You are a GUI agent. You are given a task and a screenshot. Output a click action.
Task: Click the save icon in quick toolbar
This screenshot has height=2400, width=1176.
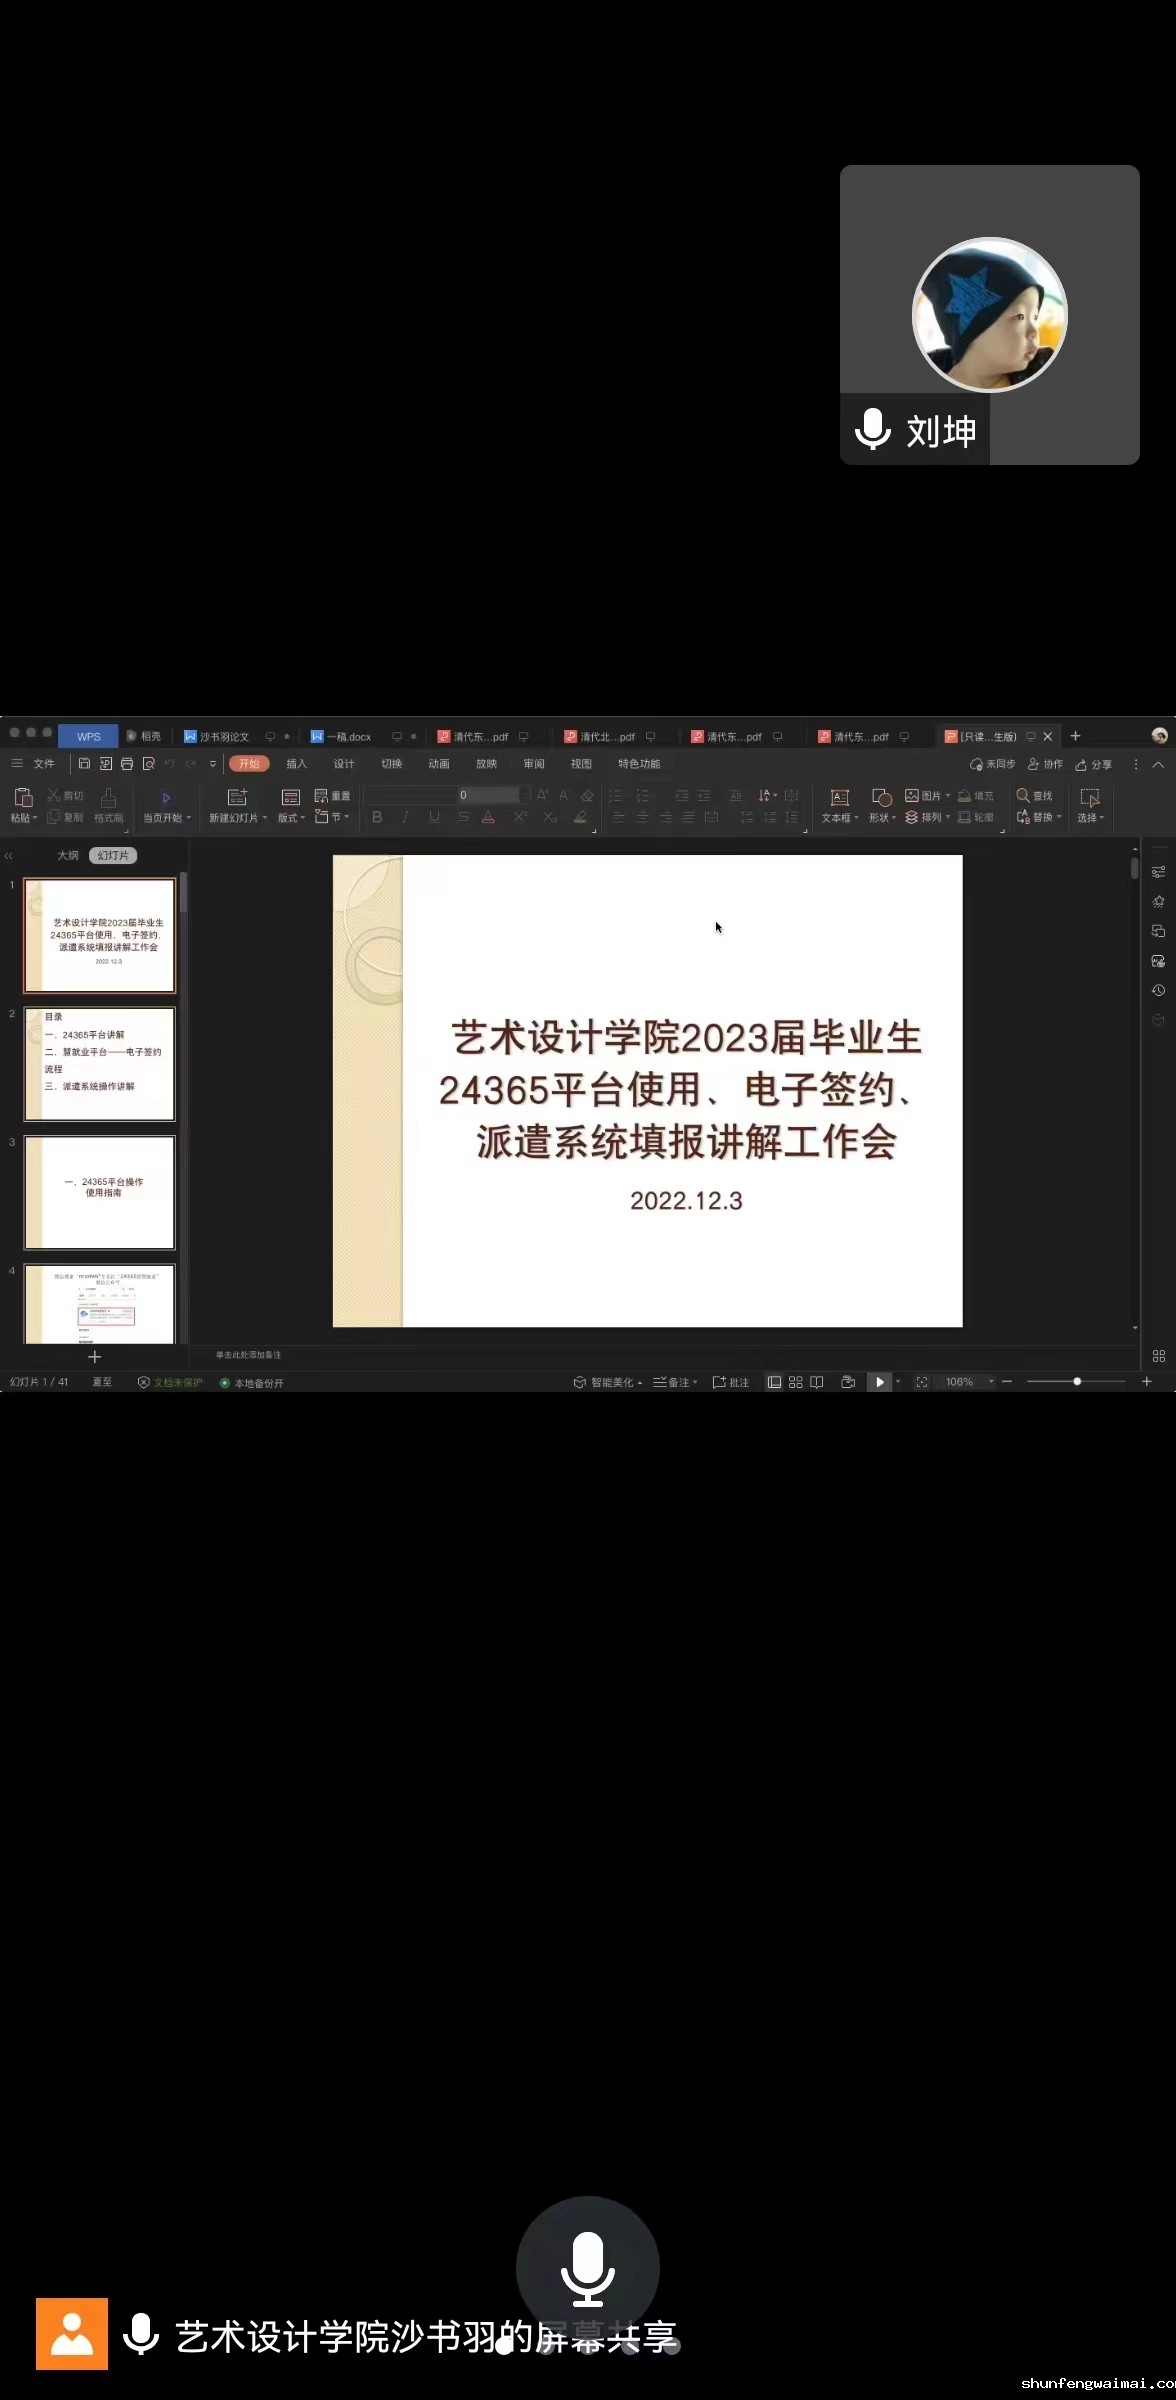[84, 764]
